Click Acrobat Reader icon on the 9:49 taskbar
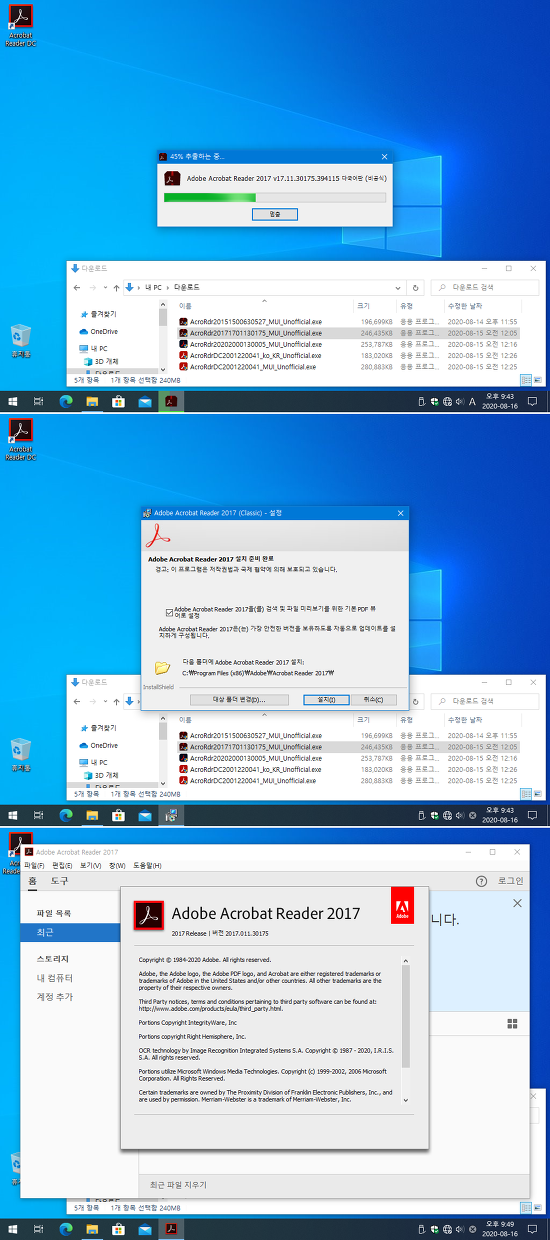The image size is (550, 1240). click(x=171, y=1229)
